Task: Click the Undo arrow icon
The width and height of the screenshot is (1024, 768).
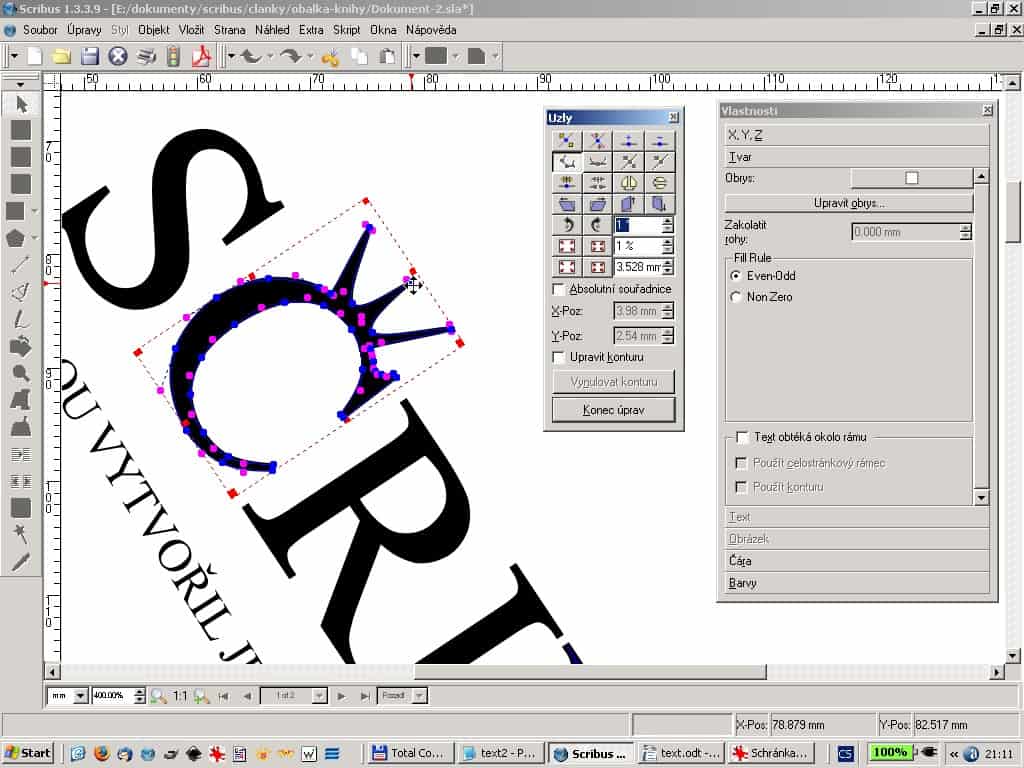Action: (x=251, y=57)
